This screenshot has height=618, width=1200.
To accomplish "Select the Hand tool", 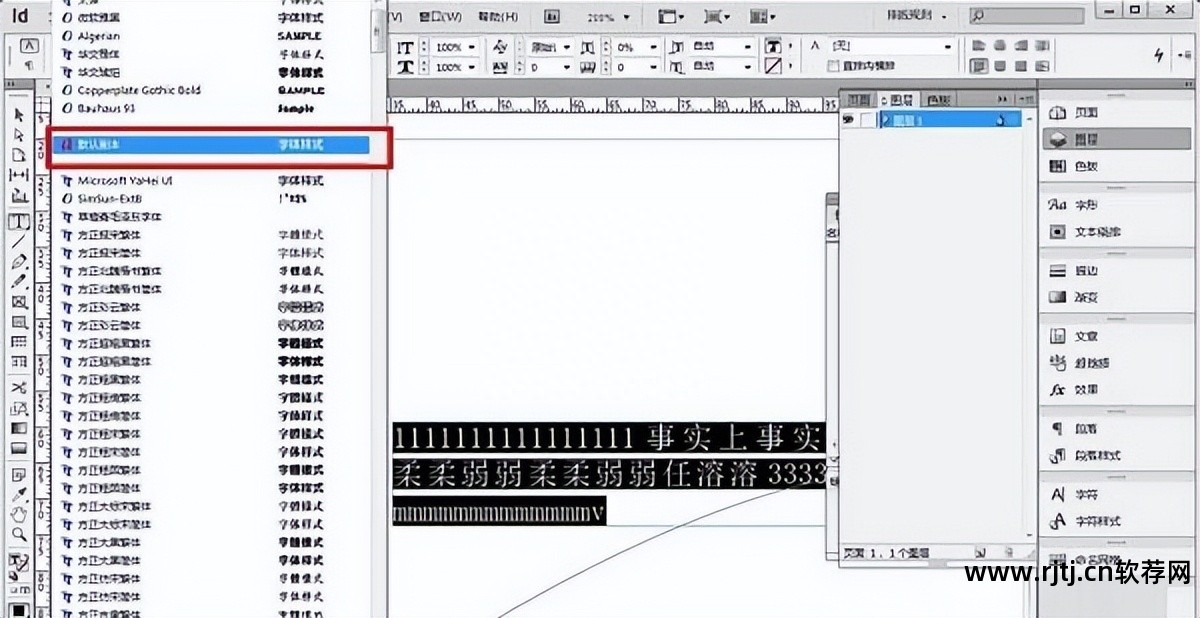I will coord(18,514).
